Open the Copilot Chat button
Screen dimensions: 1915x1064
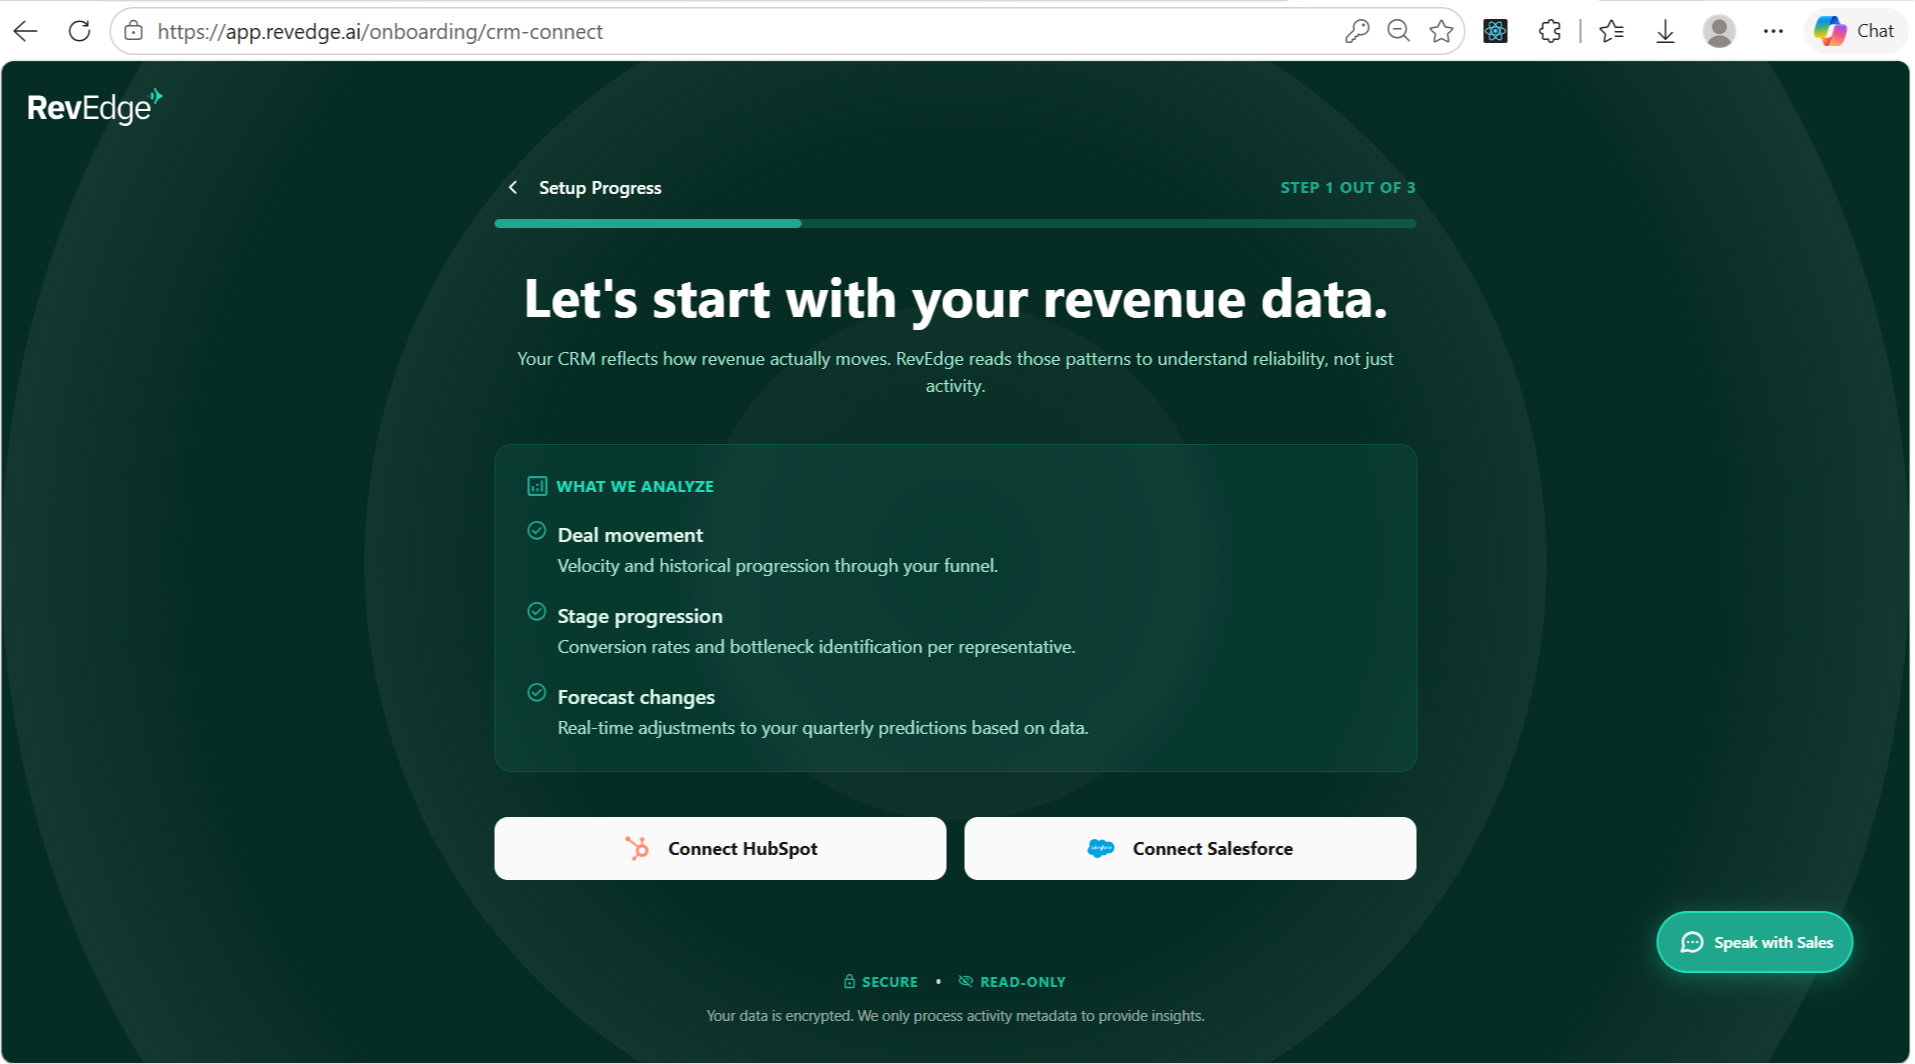tap(1855, 31)
